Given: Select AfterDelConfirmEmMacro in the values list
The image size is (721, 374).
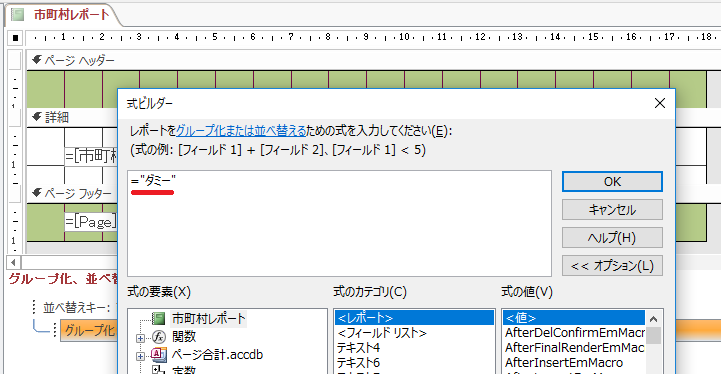Looking at the screenshot, I should (574, 333).
